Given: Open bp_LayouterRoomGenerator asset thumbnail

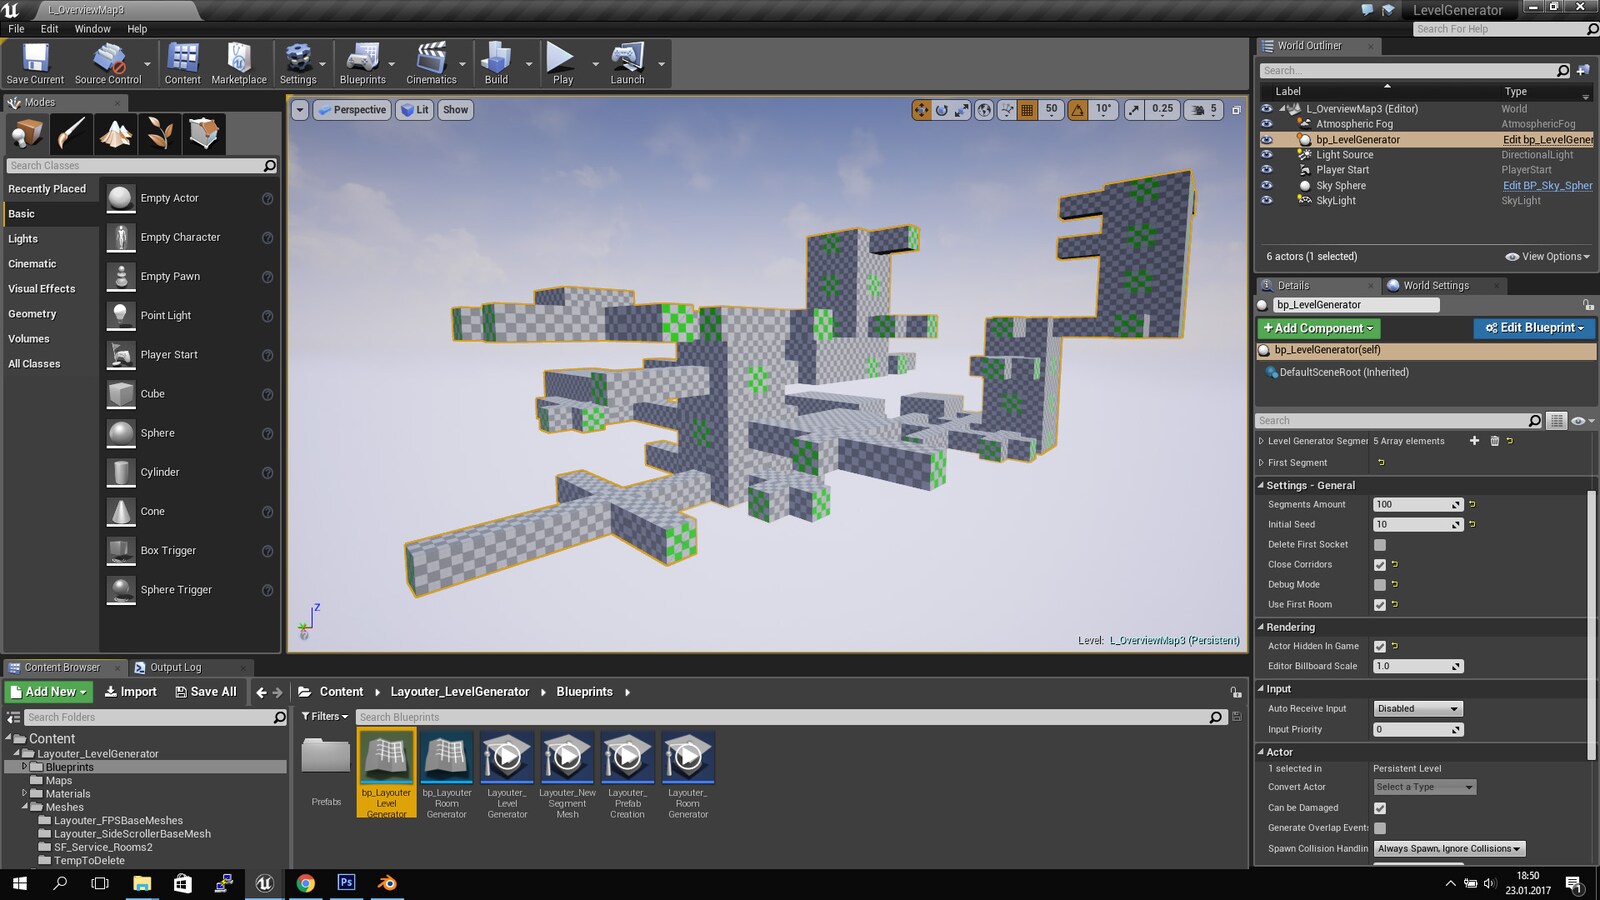Looking at the screenshot, I should coord(447,758).
